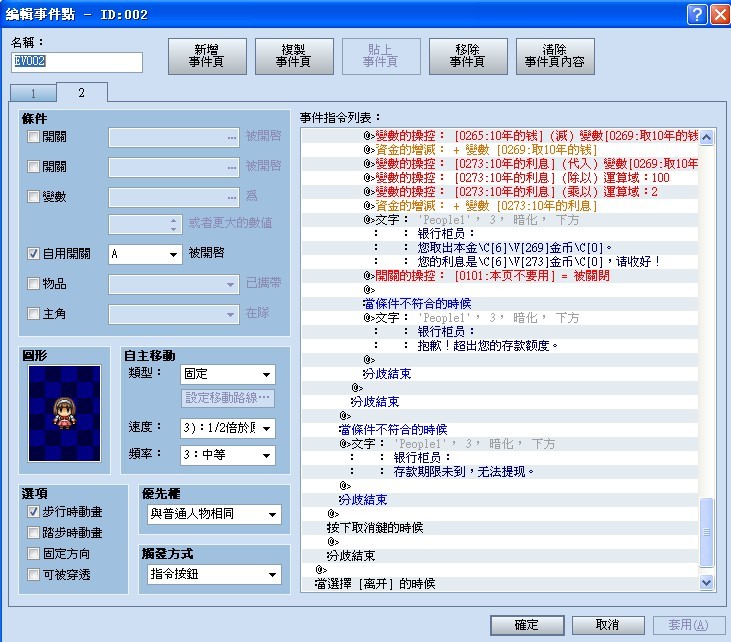The image size is (731, 642).
Task: Enable the first 開關 condition checkbox
Action: tap(33, 137)
